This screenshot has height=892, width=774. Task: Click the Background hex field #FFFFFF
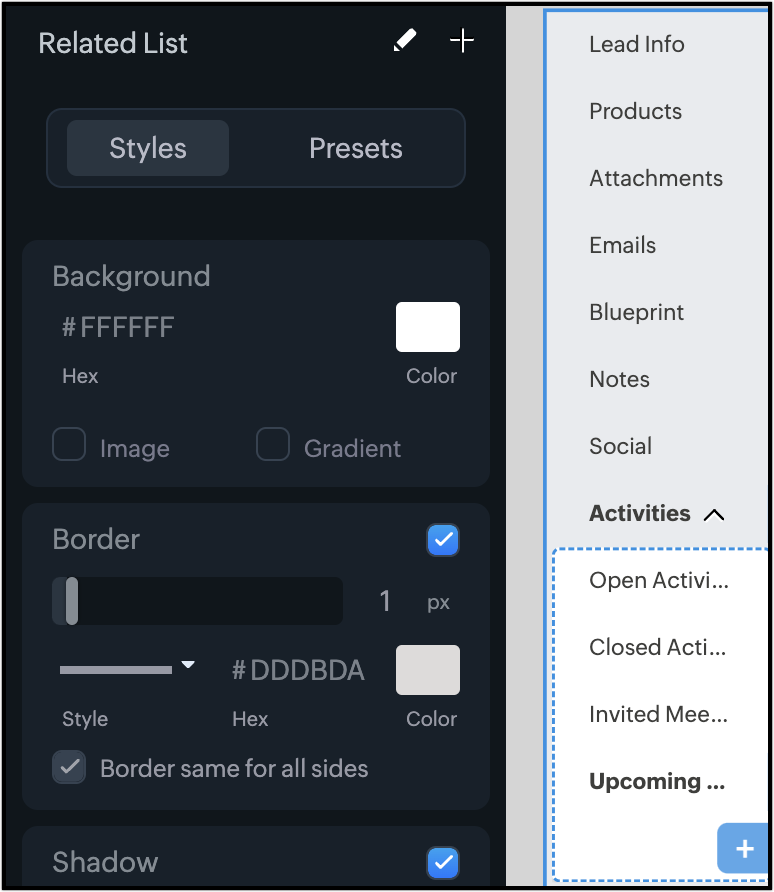click(x=118, y=327)
